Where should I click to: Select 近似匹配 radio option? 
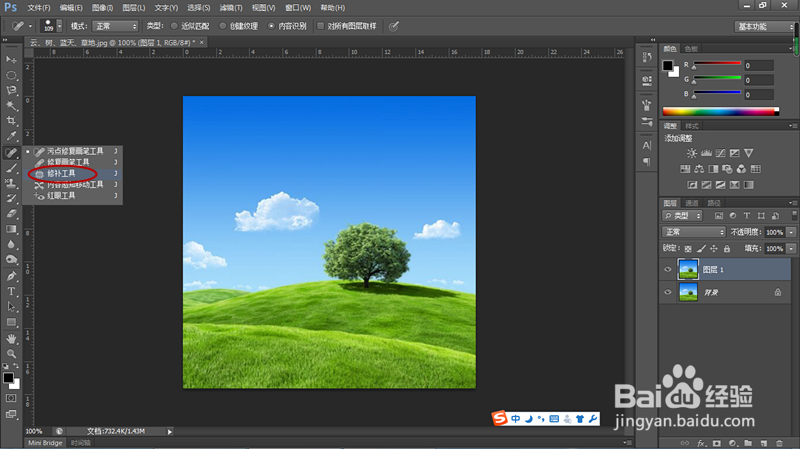(174, 26)
